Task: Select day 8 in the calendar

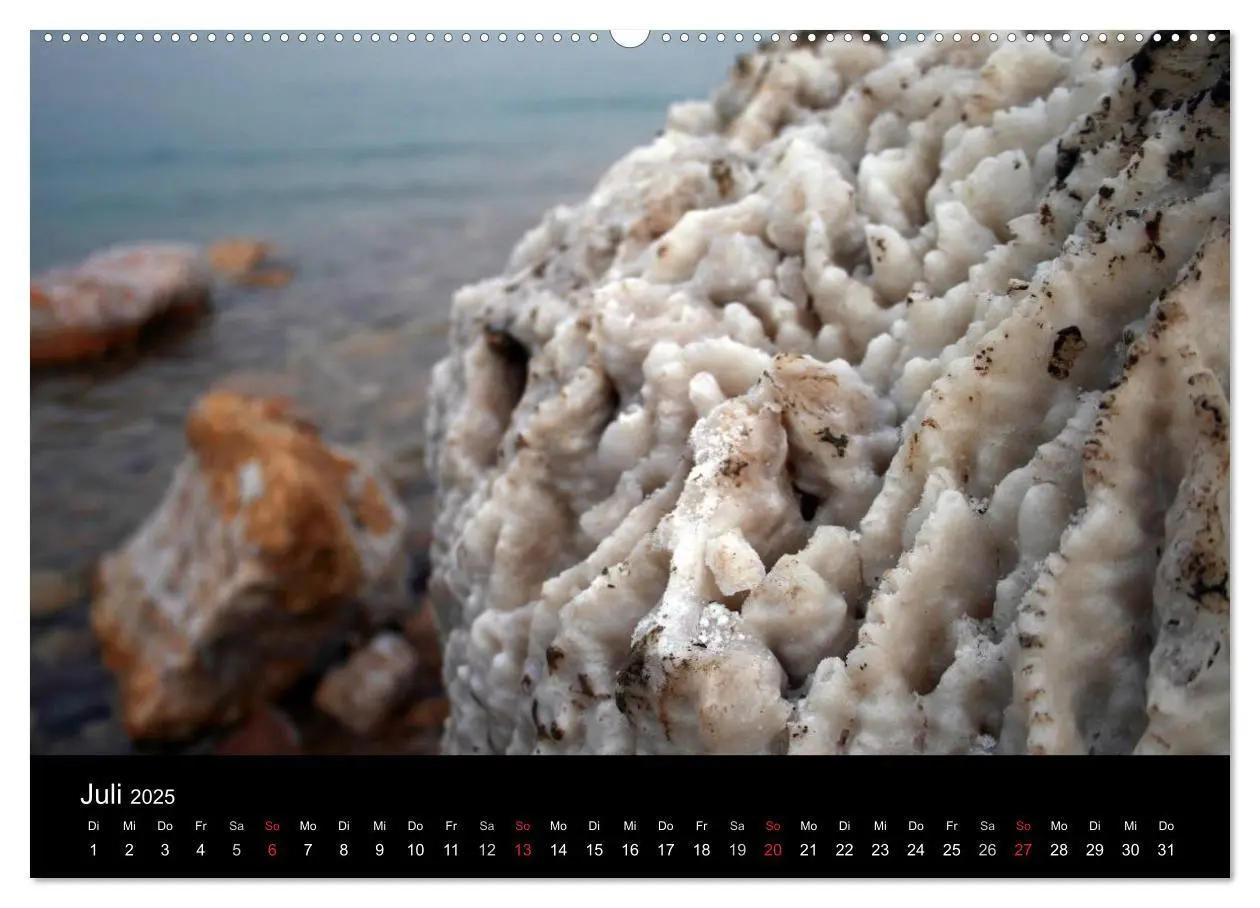Action: click(344, 850)
